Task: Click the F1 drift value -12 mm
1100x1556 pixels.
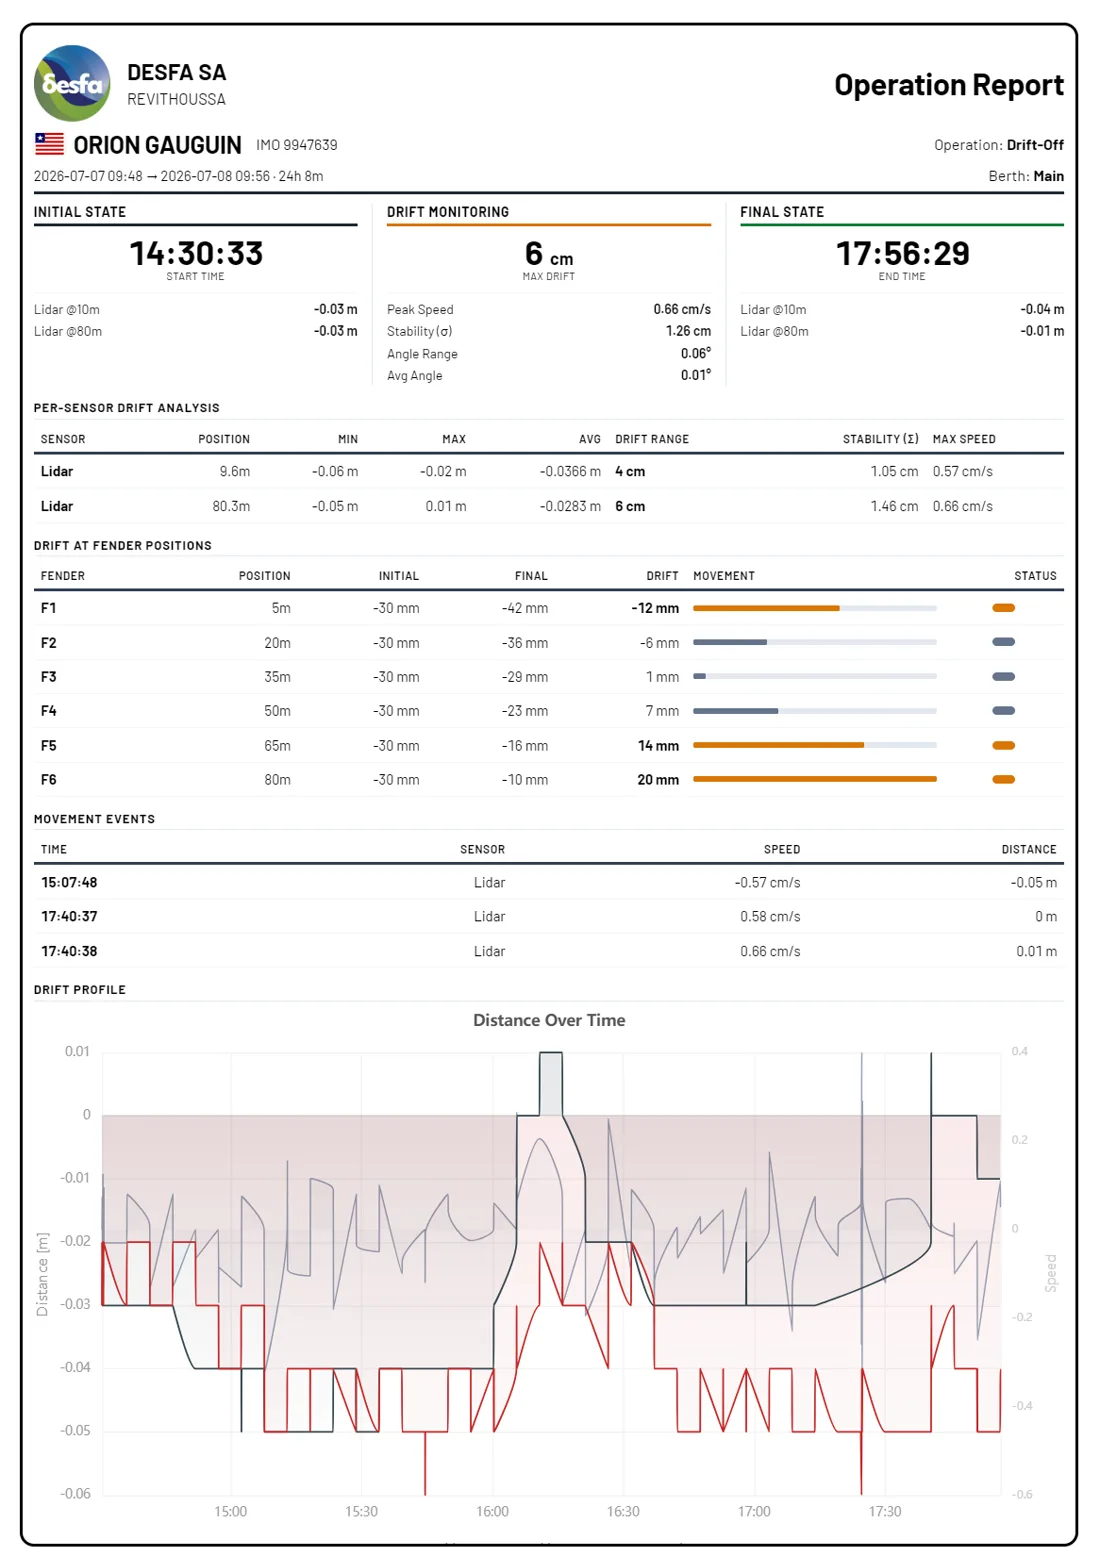Action: click(655, 608)
